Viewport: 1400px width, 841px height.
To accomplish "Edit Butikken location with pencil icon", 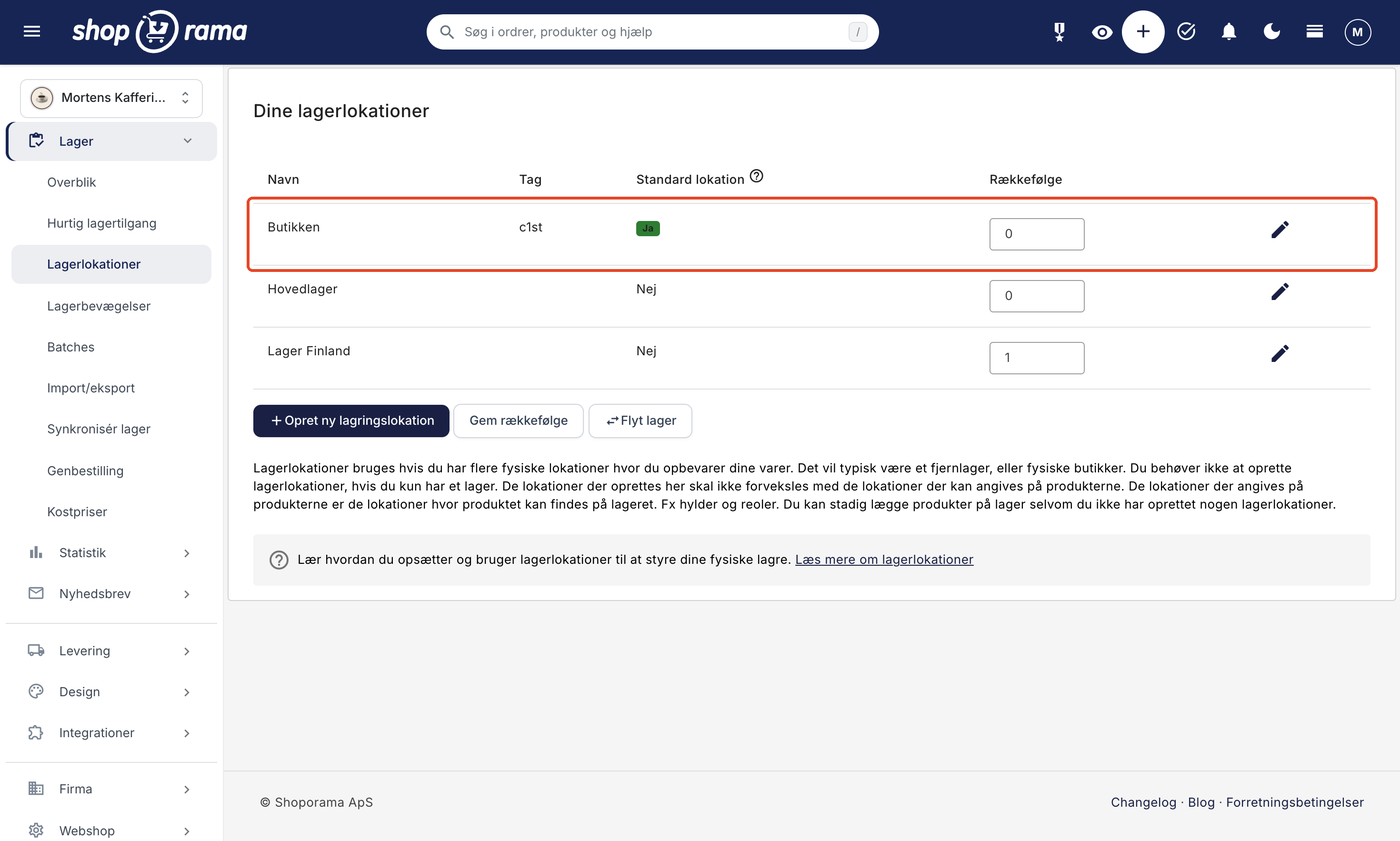I will click(x=1280, y=230).
